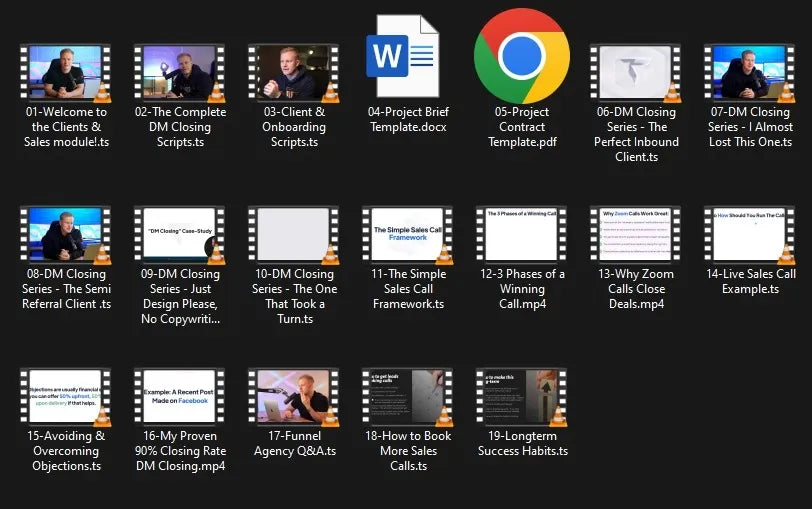Click the 14-Live Sales Call Example.ts file
Image resolution: width=812 pixels, height=509 pixels.
point(749,235)
